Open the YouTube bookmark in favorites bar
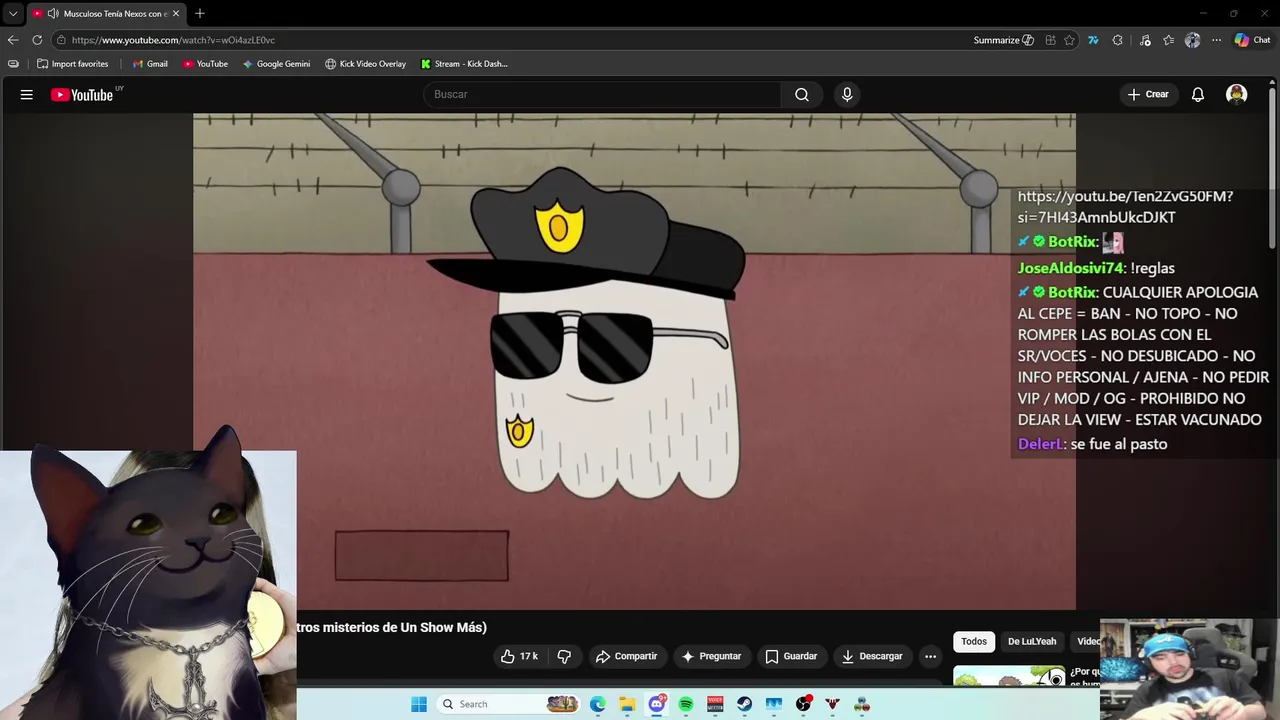Screen dimensions: 1280x720 205,64
